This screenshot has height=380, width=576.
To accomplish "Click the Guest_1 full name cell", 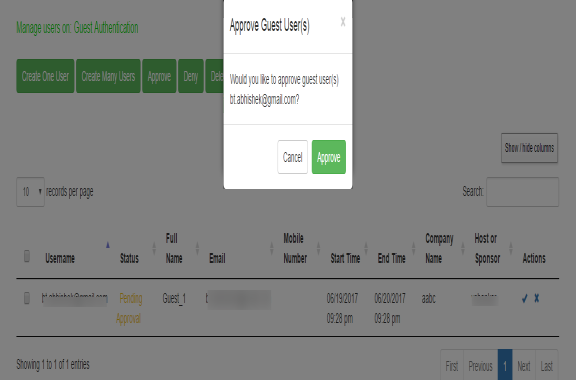I will [x=174, y=298].
